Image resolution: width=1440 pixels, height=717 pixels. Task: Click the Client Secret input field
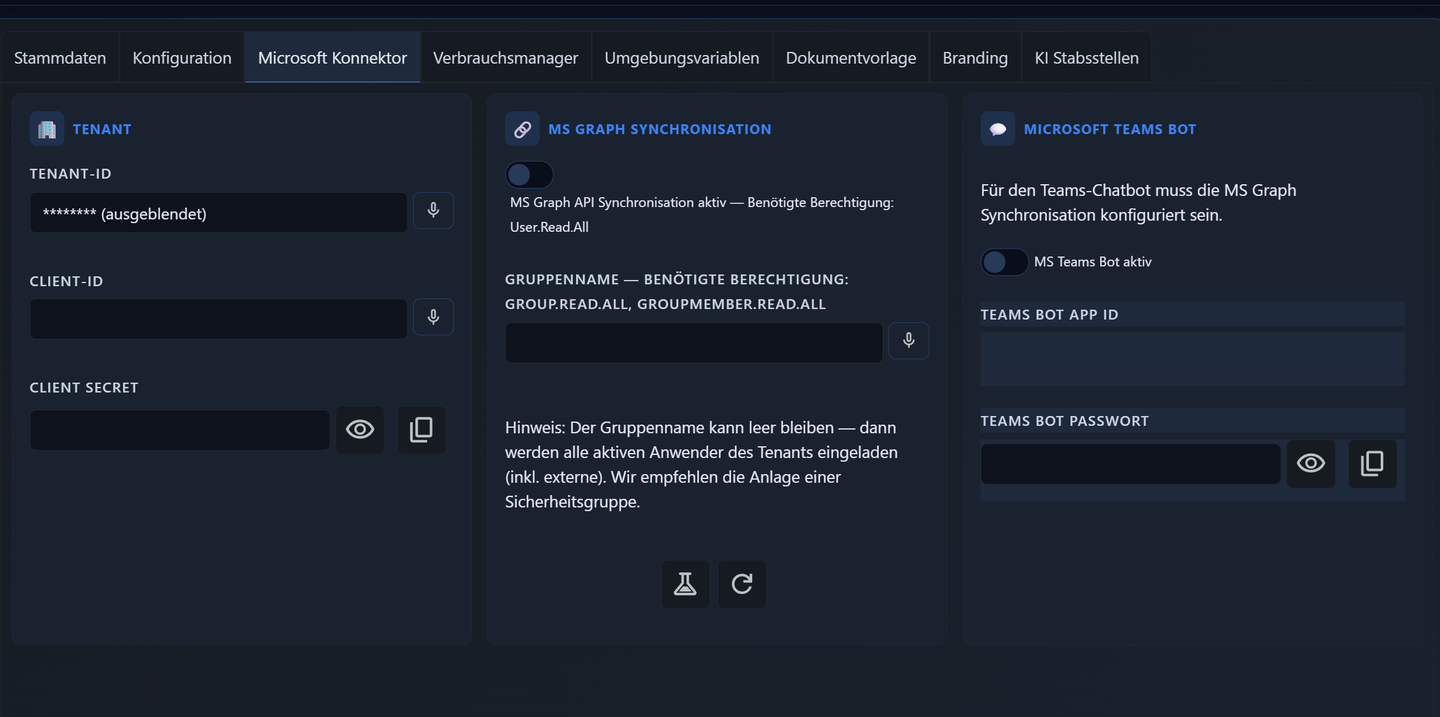180,430
